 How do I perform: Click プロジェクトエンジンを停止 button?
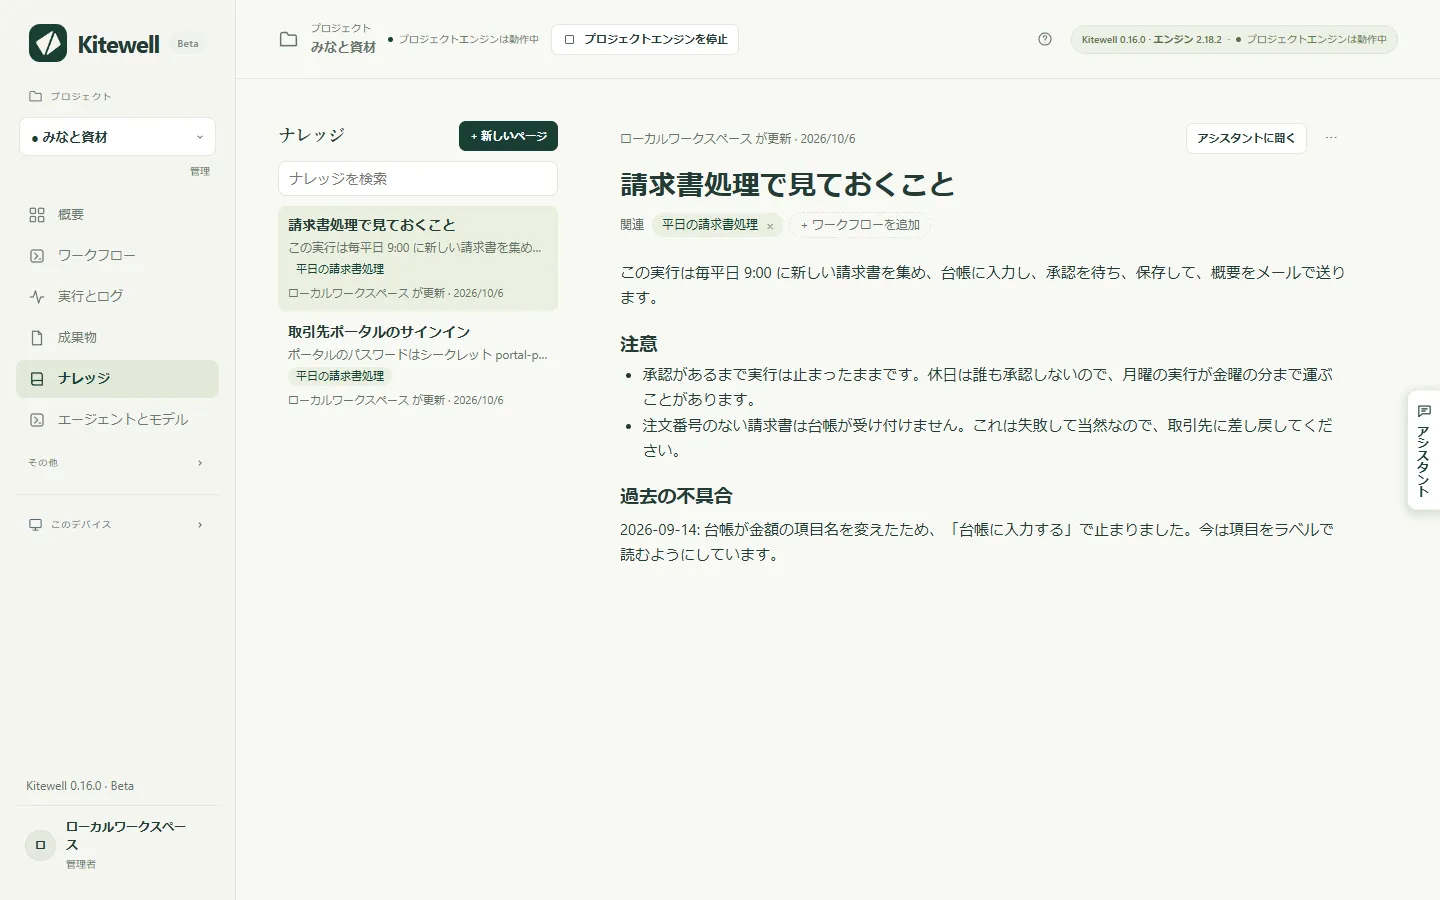pos(645,40)
